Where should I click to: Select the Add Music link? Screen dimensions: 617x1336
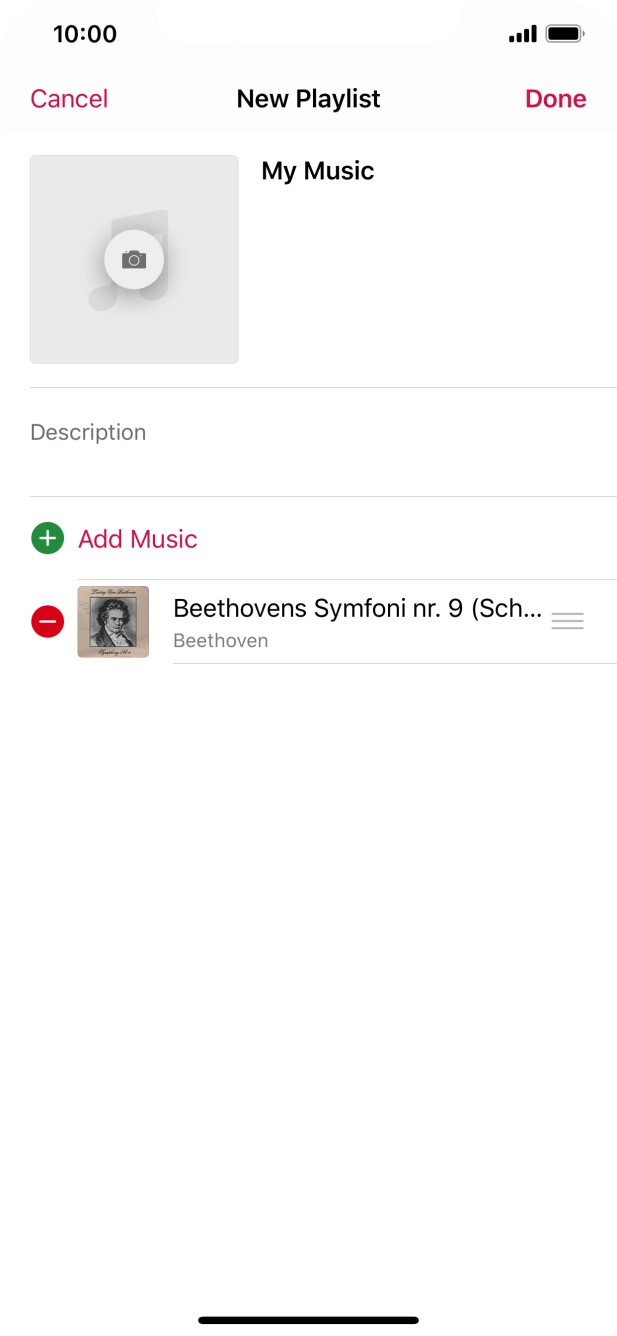138,539
